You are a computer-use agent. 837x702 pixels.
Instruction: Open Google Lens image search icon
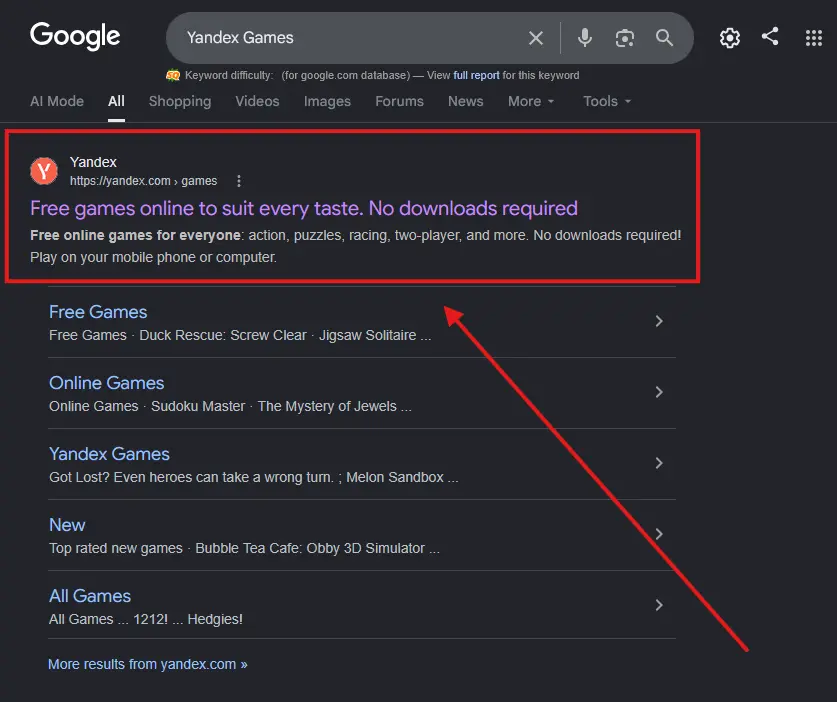(625, 38)
